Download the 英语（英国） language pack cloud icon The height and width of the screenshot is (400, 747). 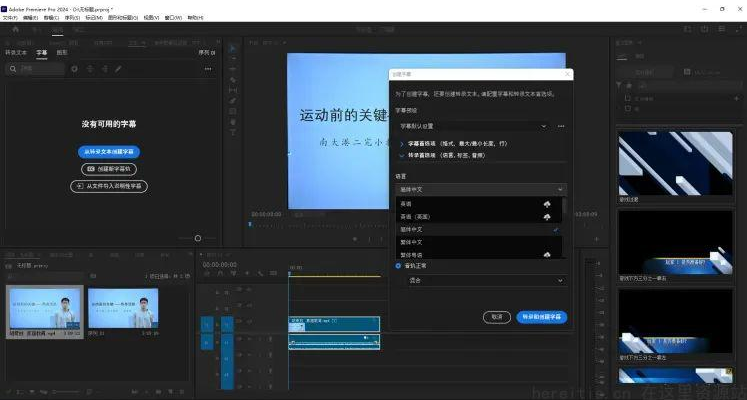coord(547,217)
